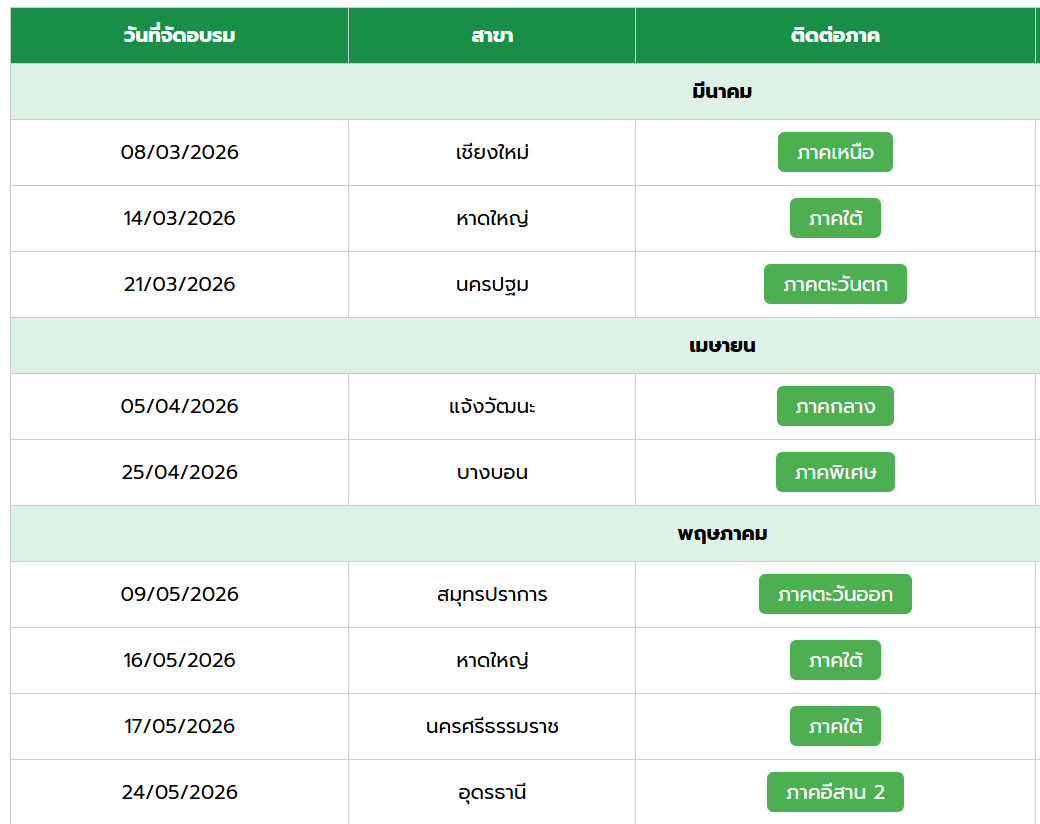Screen dimensions: 1040x824
Task: Click ภาคใต้ button in the 16/05/2026 row
Action: 835,661
